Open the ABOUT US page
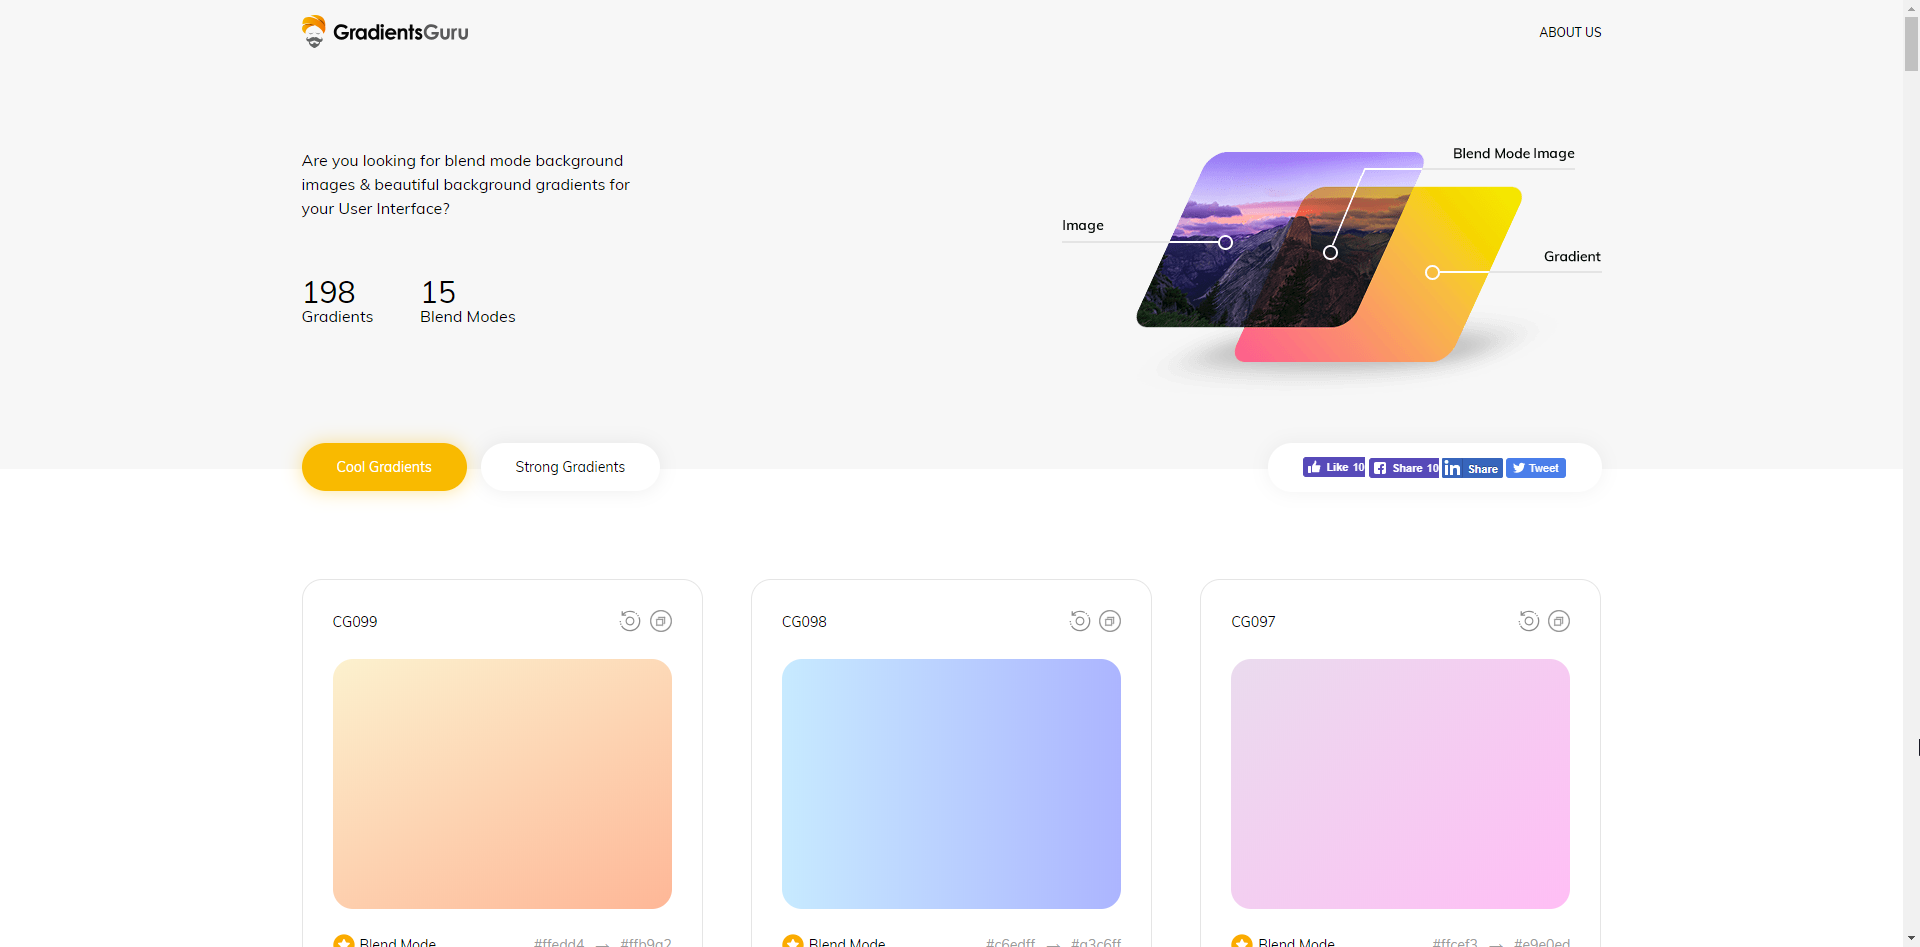 point(1569,32)
